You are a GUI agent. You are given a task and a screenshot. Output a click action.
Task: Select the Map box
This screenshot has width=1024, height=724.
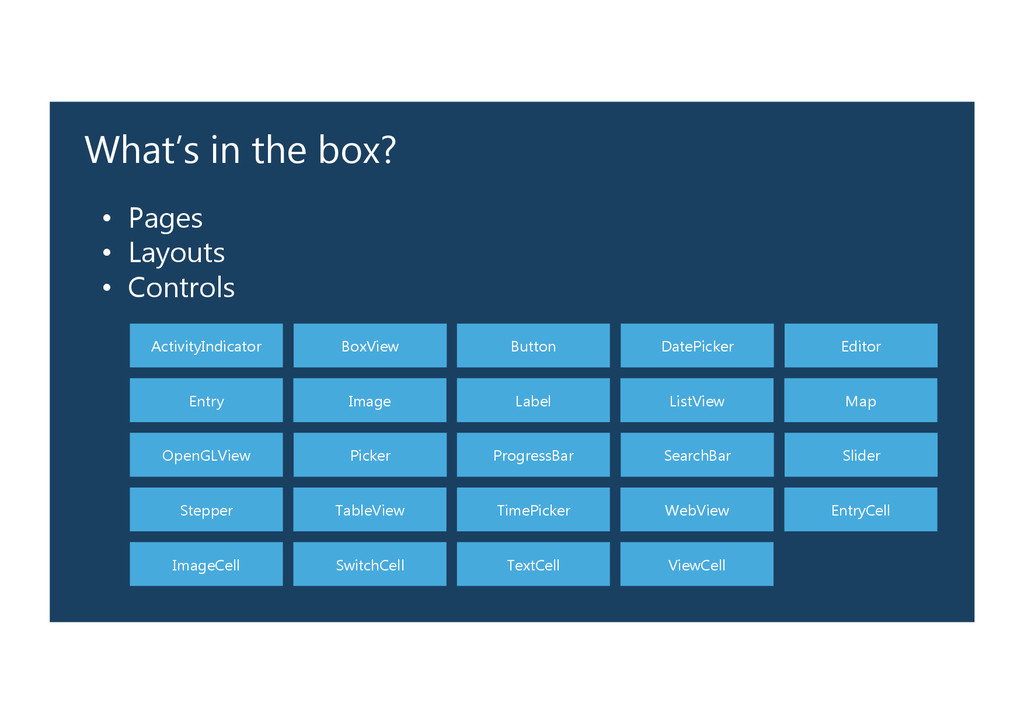coord(861,400)
